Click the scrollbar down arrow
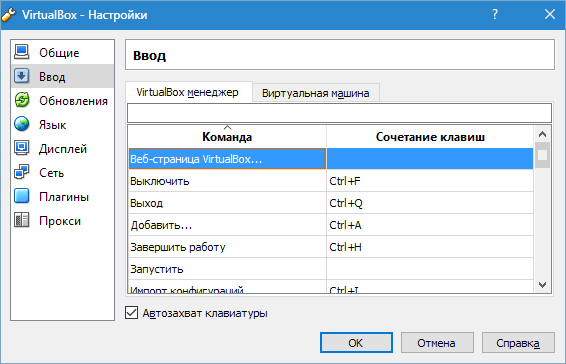 click(542, 285)
